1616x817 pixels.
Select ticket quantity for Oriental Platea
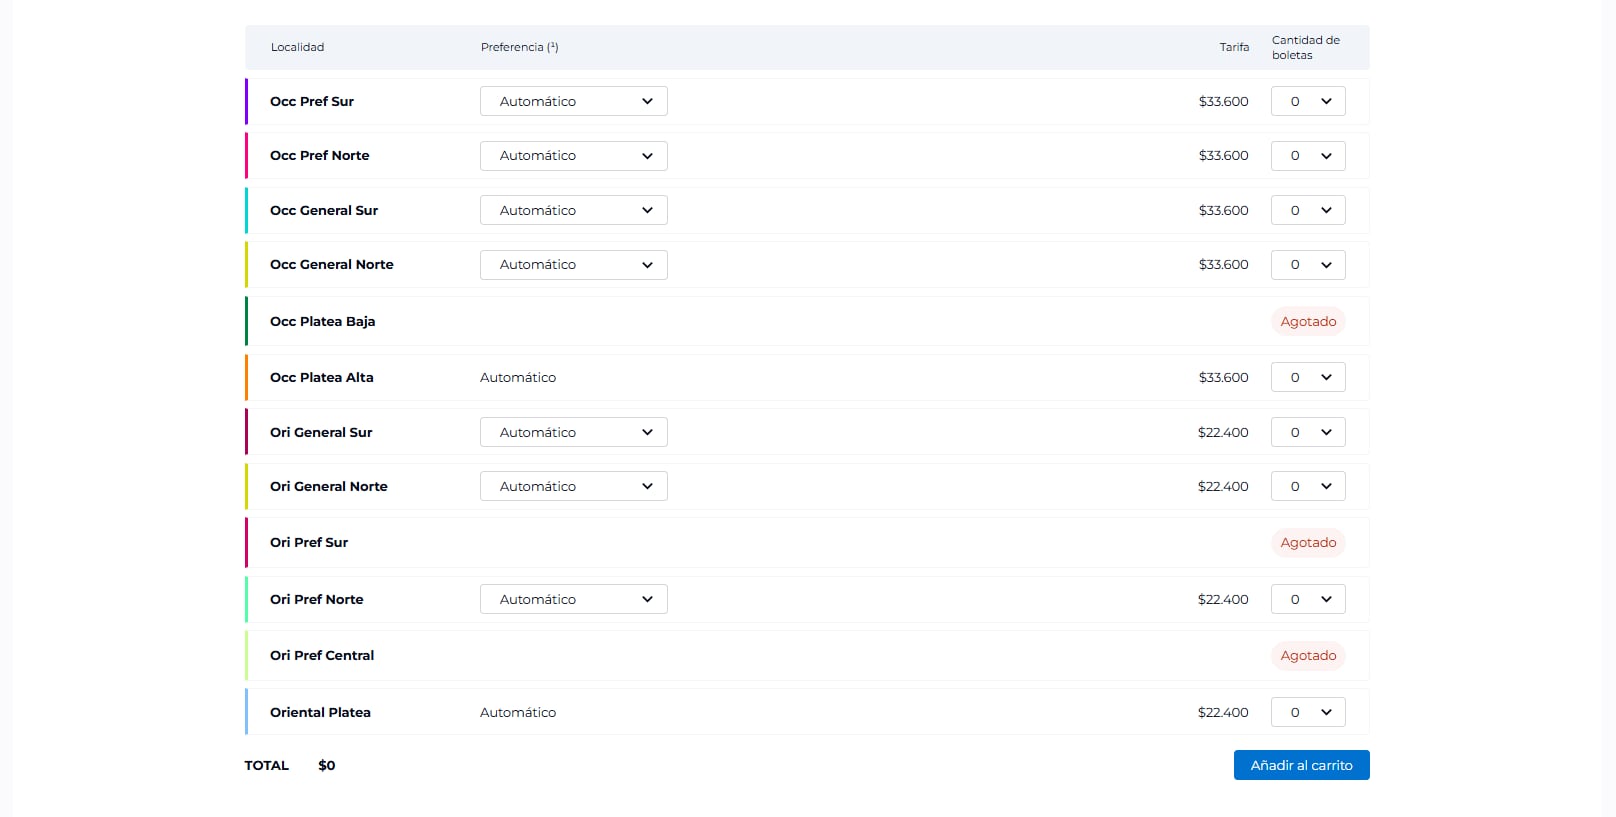coord(1308,712)
